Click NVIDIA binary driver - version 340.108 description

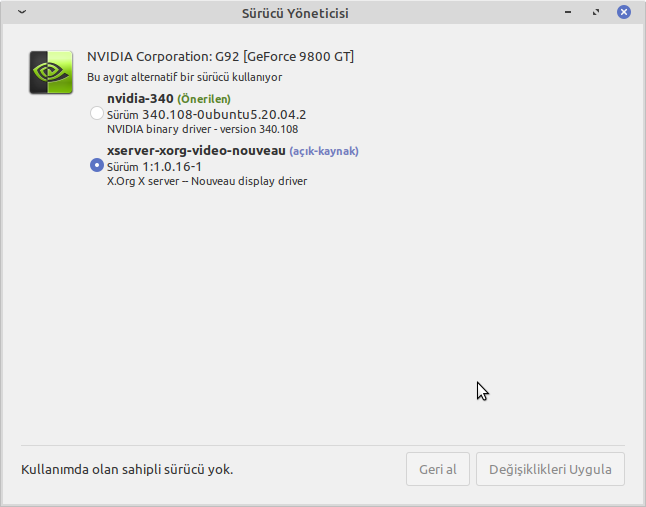(x=202, y=129)
